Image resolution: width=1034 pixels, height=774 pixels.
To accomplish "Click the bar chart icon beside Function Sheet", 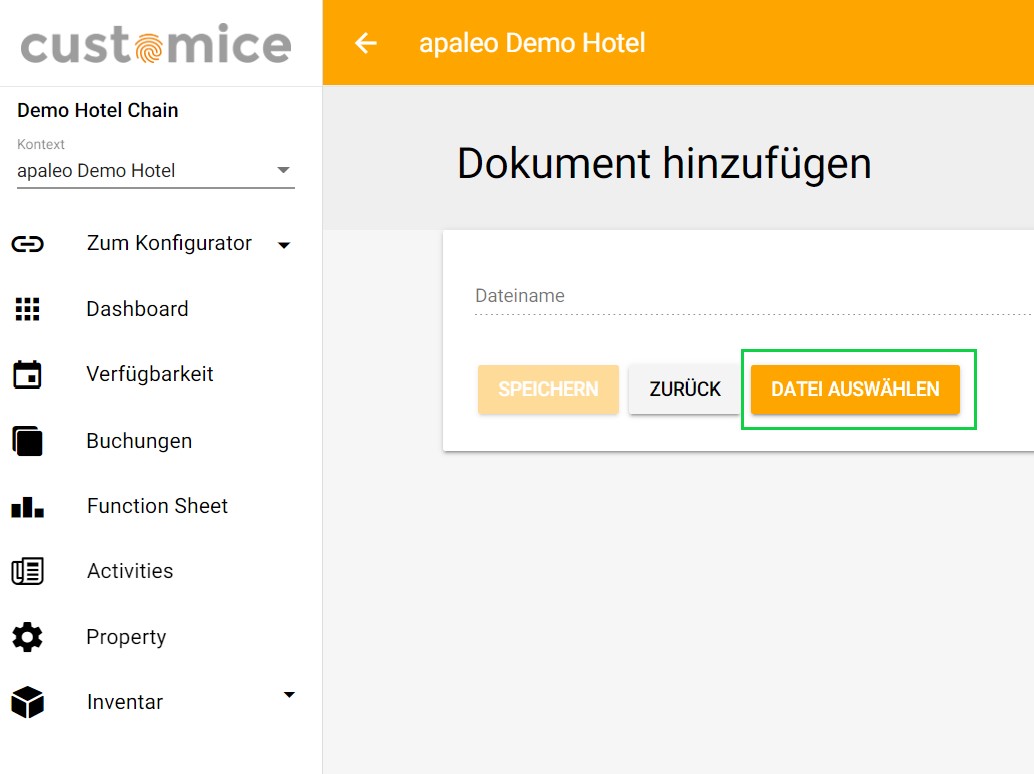I will (28, 506).
